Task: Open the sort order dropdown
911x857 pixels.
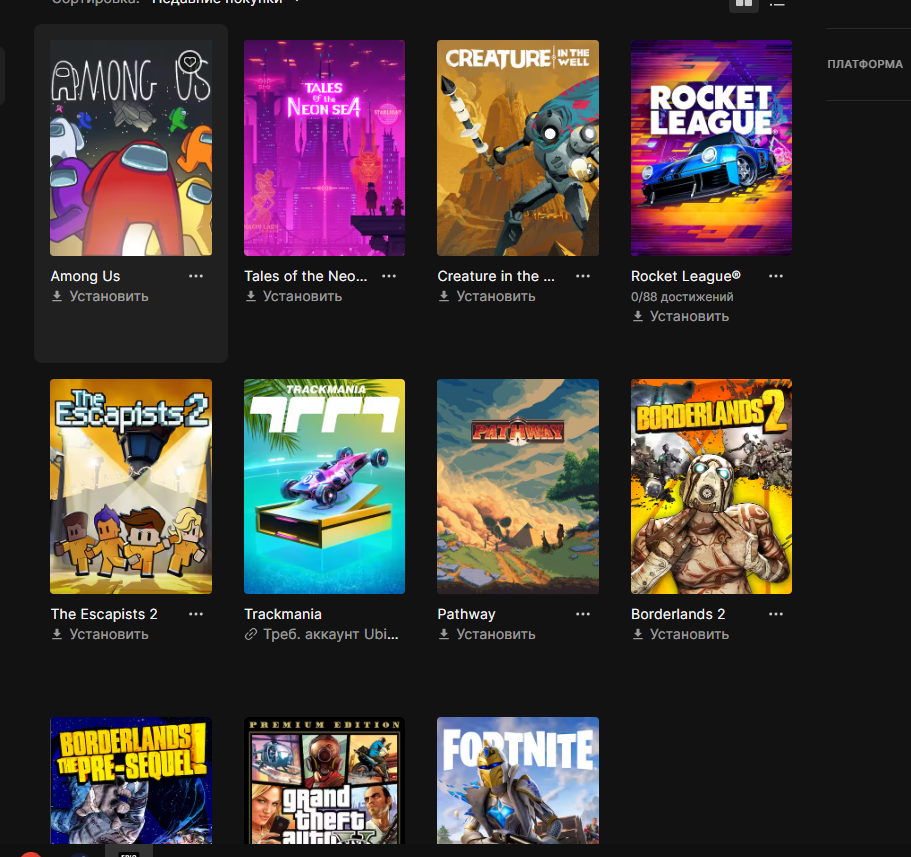Action: point(227,2)
